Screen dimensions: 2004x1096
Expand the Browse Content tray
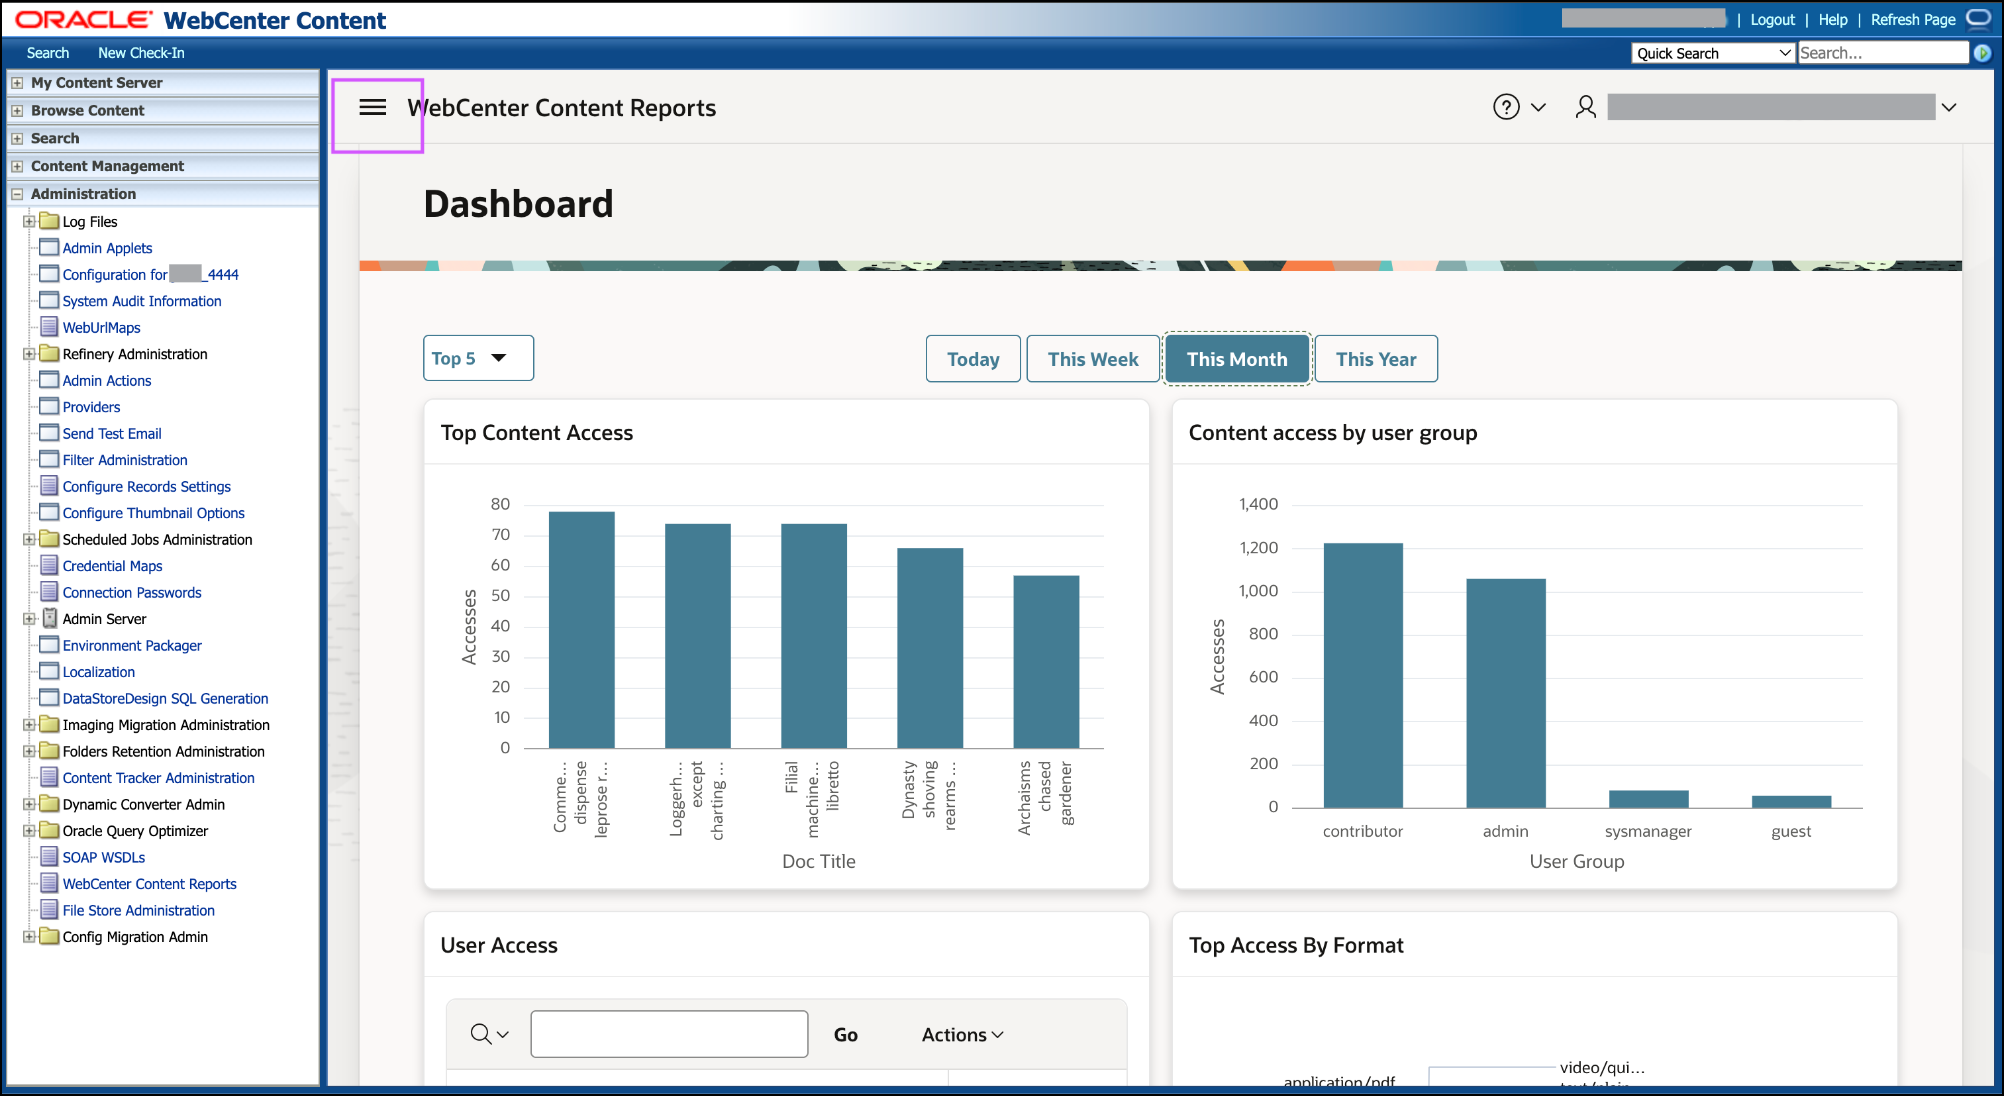pos(17,111)
